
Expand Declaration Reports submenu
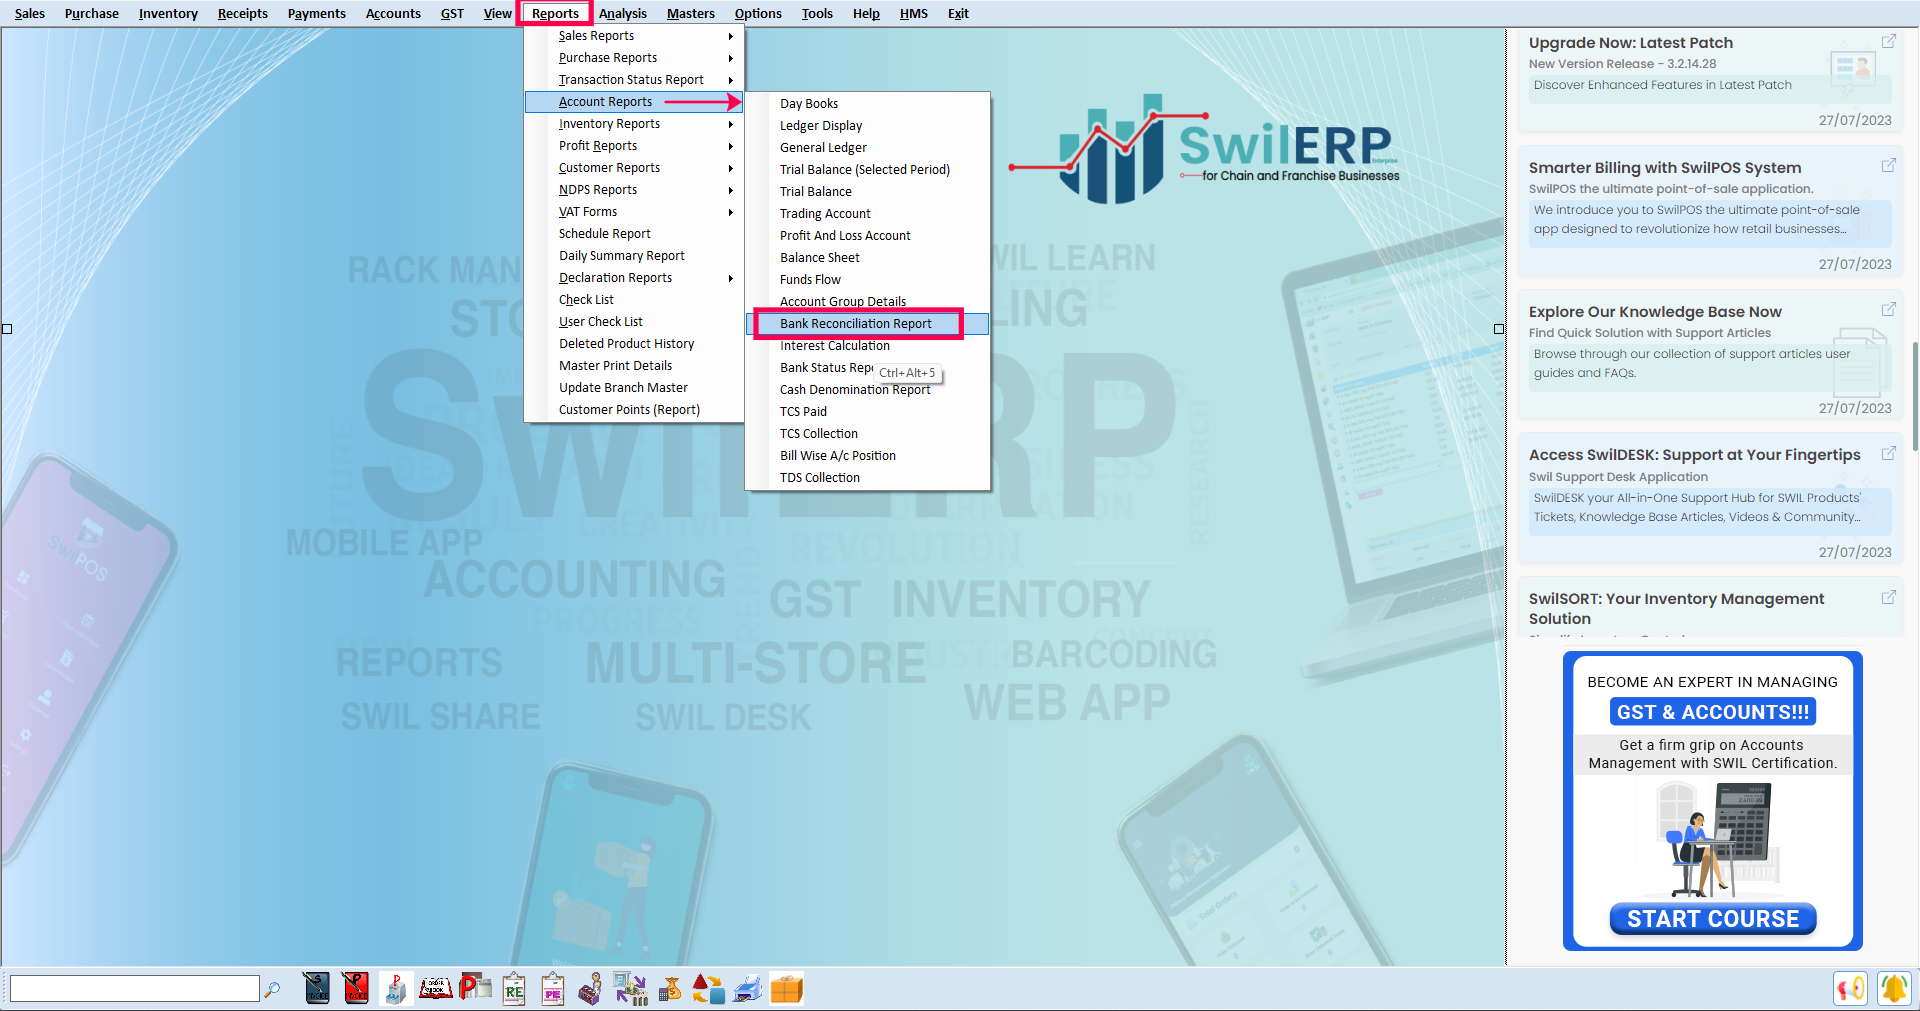tap(634, 278)
